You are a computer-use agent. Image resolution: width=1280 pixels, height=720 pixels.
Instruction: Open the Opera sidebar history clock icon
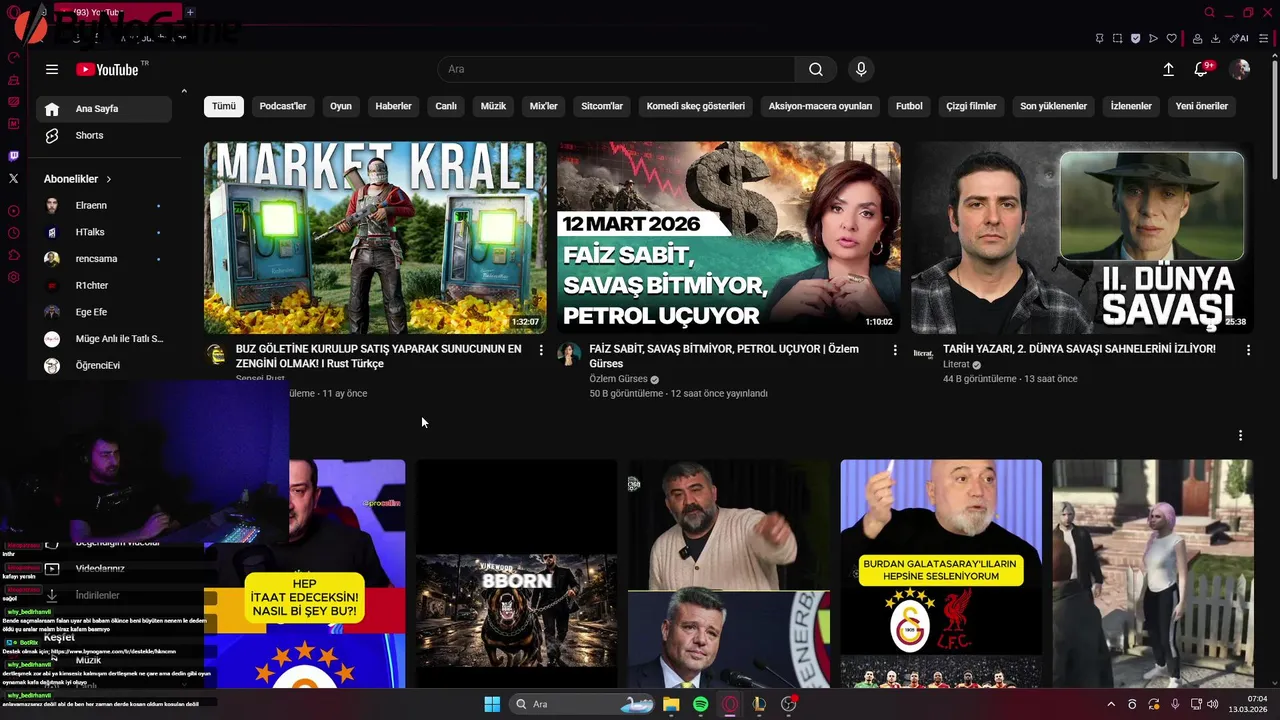[x=13, y=233]
